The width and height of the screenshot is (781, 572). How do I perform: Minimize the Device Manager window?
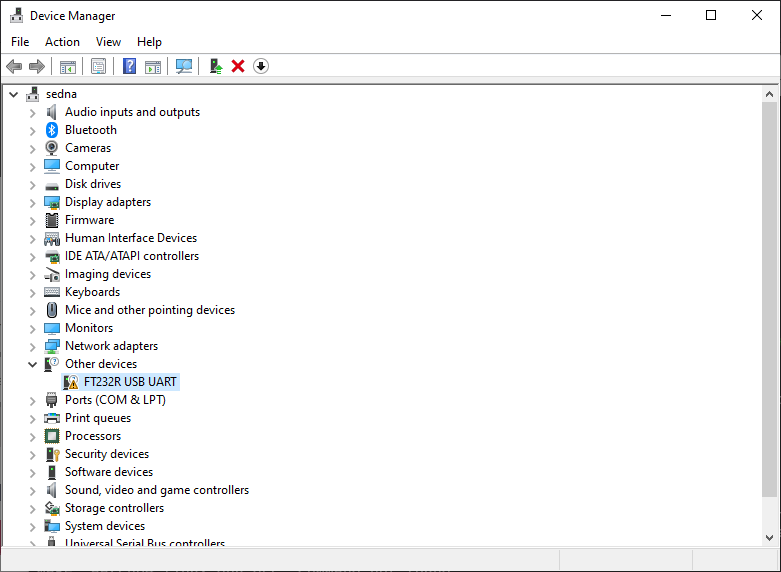666,15
